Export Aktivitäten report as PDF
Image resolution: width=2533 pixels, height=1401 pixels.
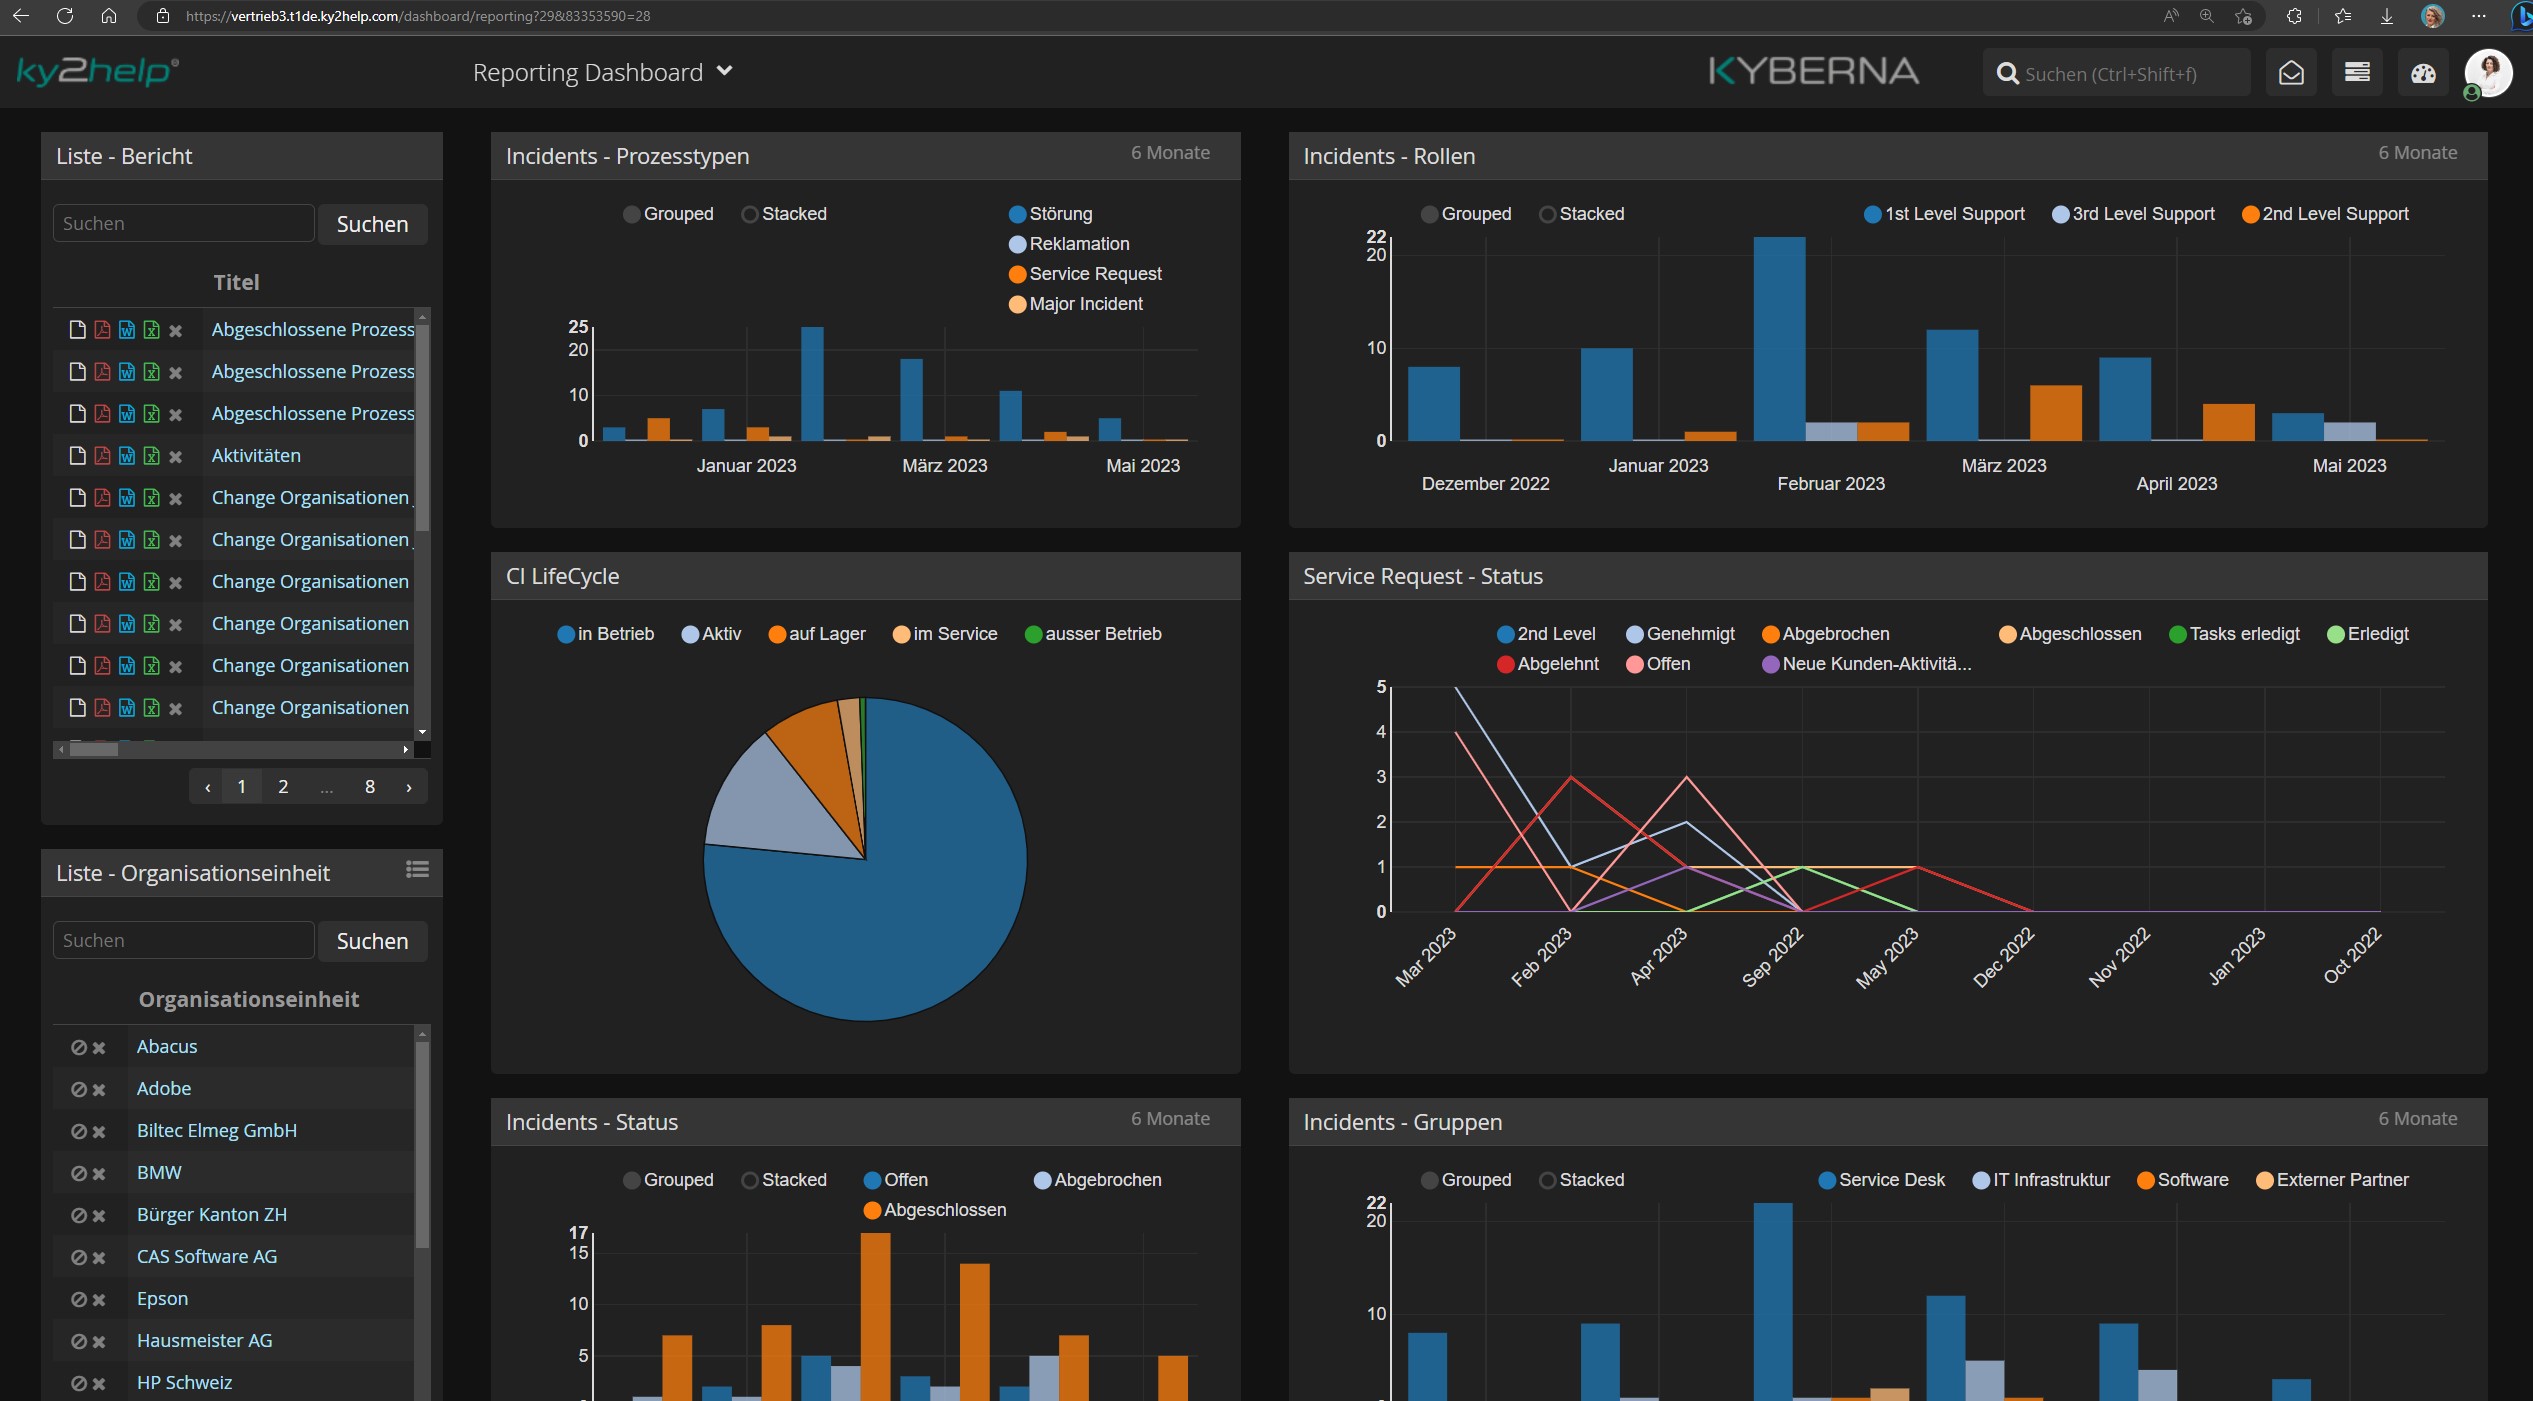[x=101, y=455]
